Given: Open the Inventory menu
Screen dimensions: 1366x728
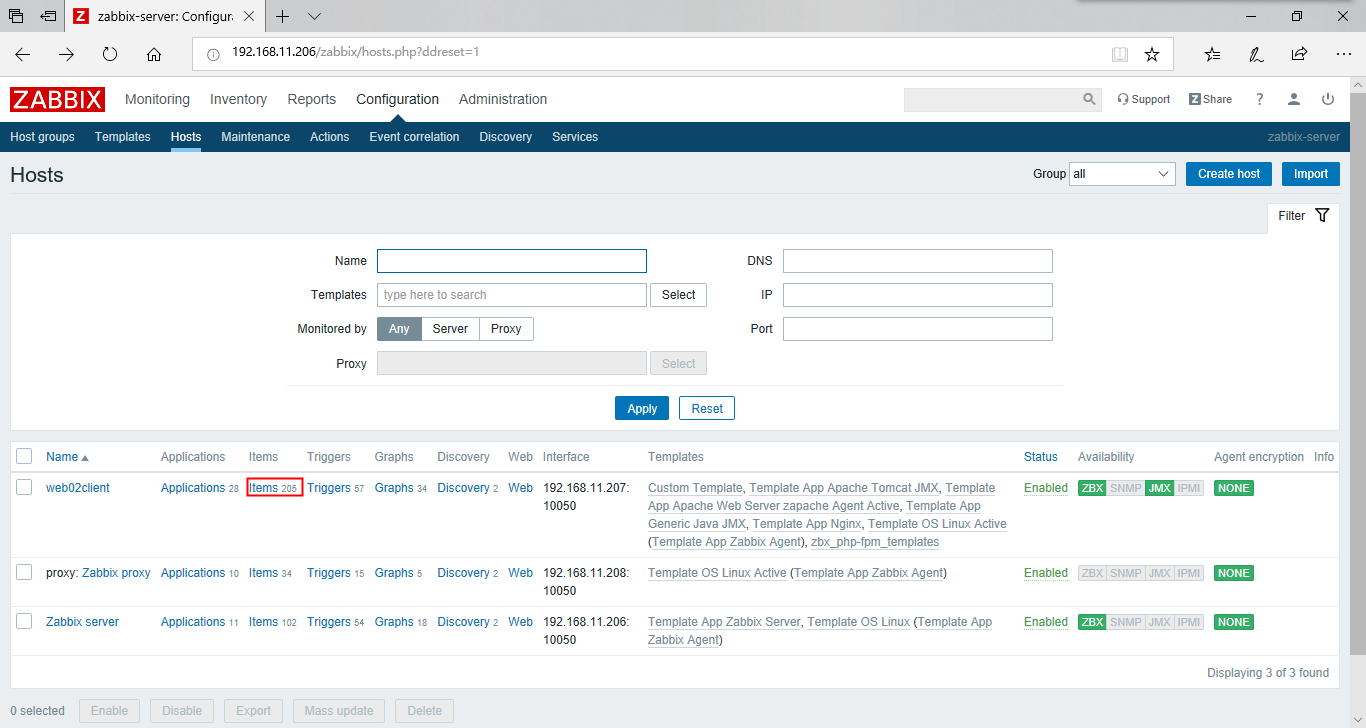Looking at the screenshot, I should tap(238, 99).
